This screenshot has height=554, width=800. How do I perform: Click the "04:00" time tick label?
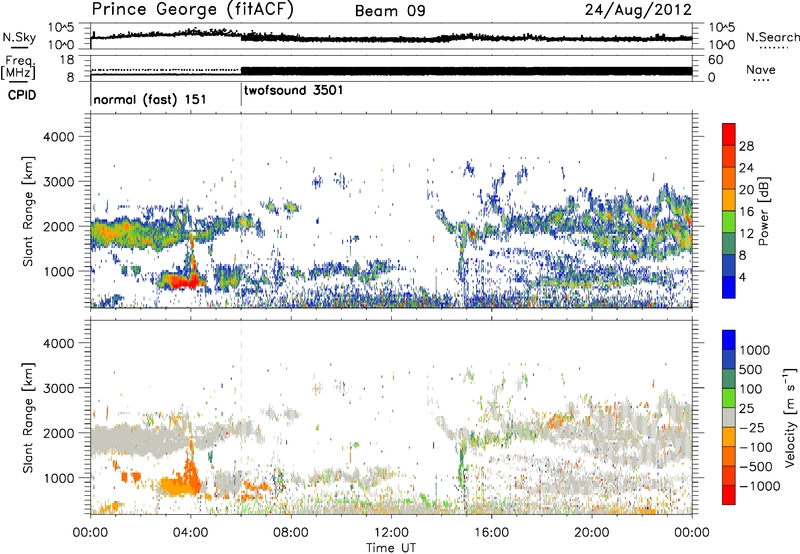pos(190,532)
